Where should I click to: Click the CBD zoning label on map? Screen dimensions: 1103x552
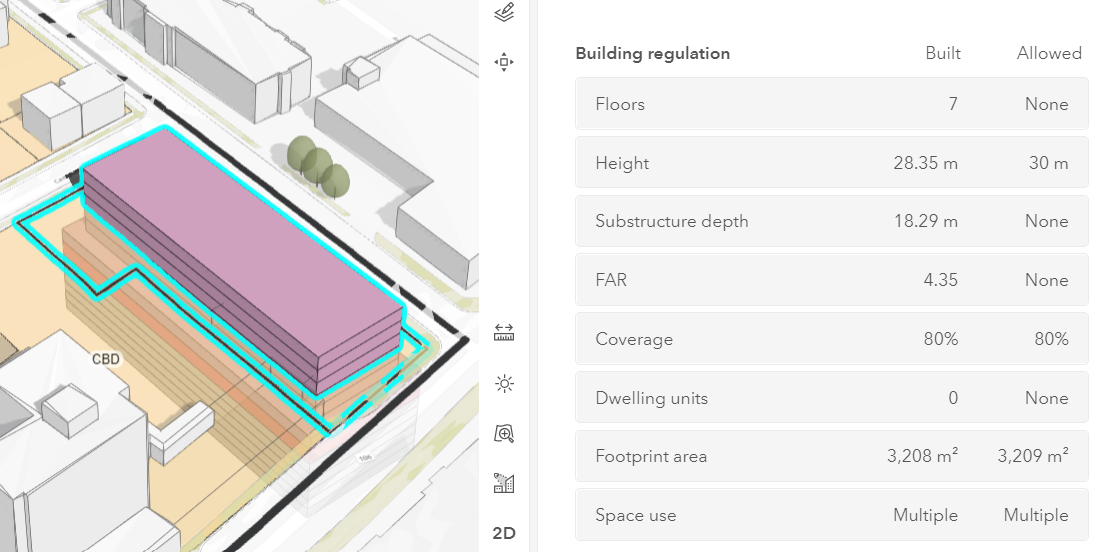pyautogui.click(x=106, y=359)
